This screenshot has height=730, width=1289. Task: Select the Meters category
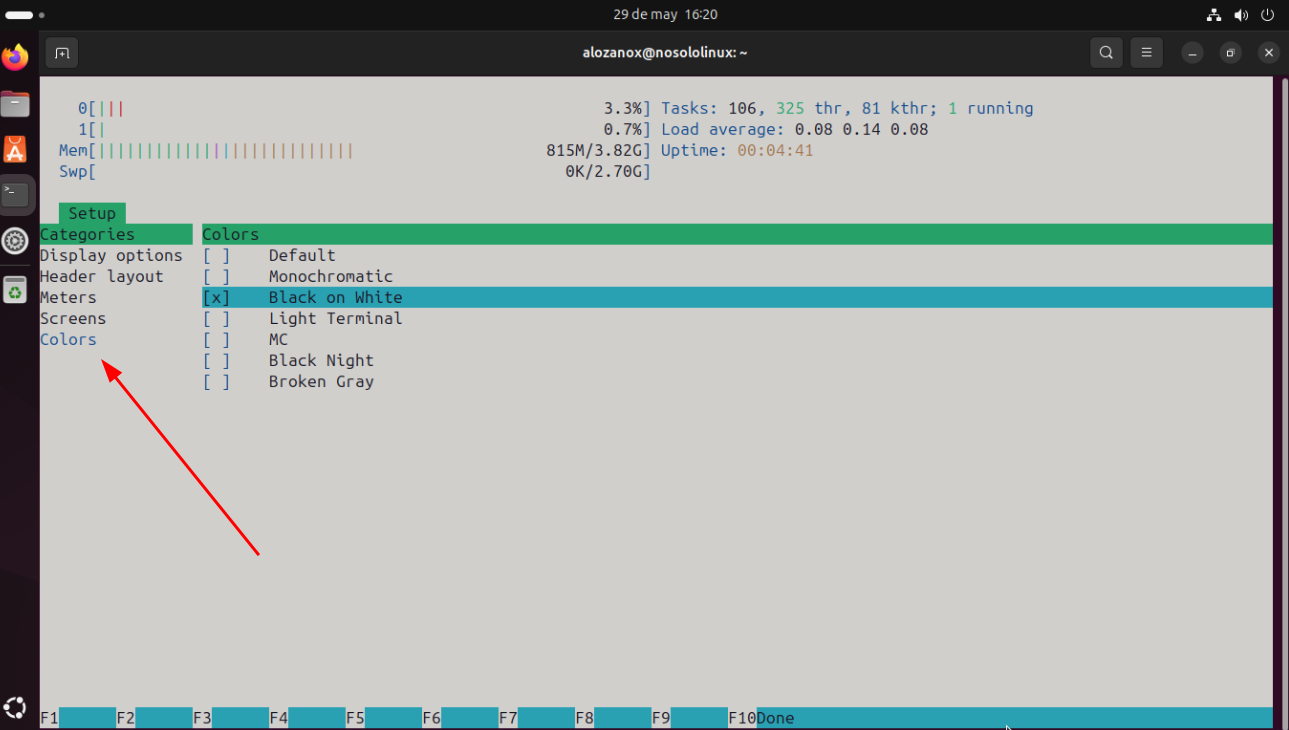pyautogui.click(x=68, y=298)
